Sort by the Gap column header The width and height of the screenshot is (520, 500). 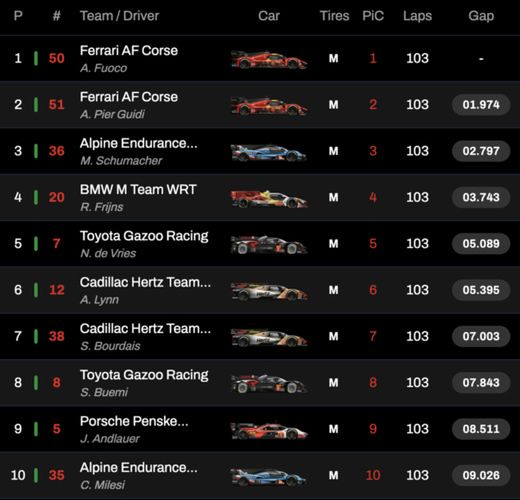pos(481,16)
